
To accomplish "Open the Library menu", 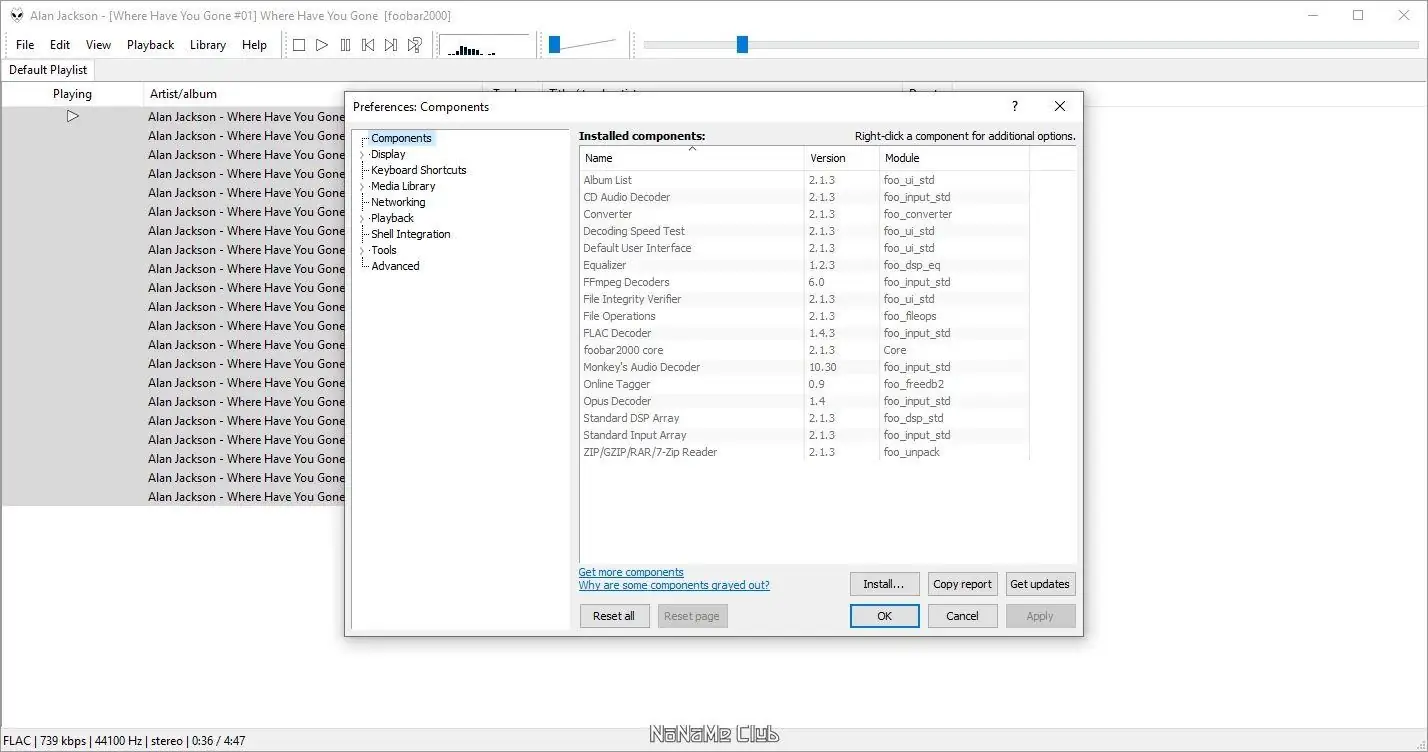I will tap(207, 45).
